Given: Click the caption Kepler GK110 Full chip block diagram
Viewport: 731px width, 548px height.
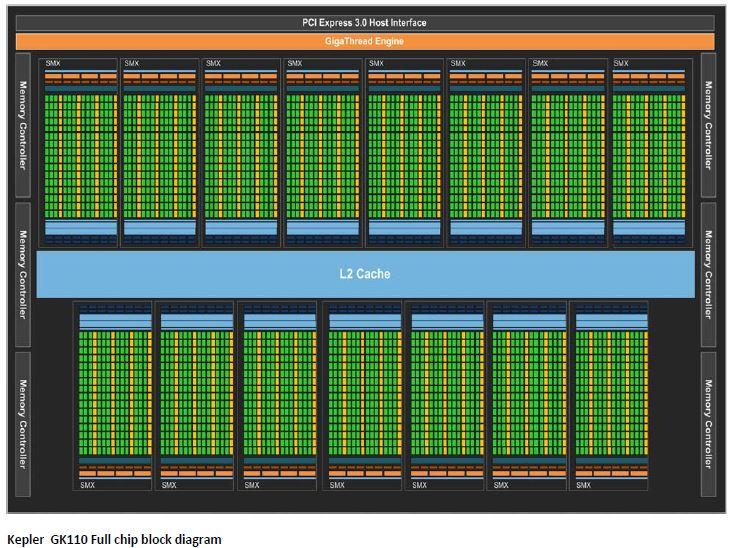Looking at the screenshot, I should (x=114, y=539).
